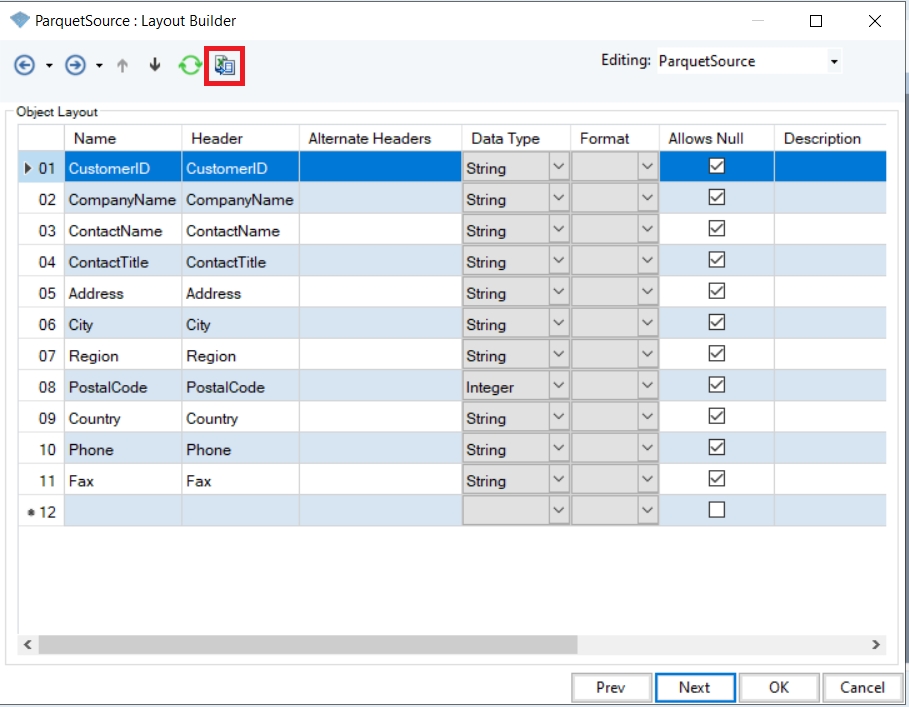Image resolution: width=909 pixels, height=707 pixels.
Task: Open Format dropdown for the City row
Action: (647, 325)
